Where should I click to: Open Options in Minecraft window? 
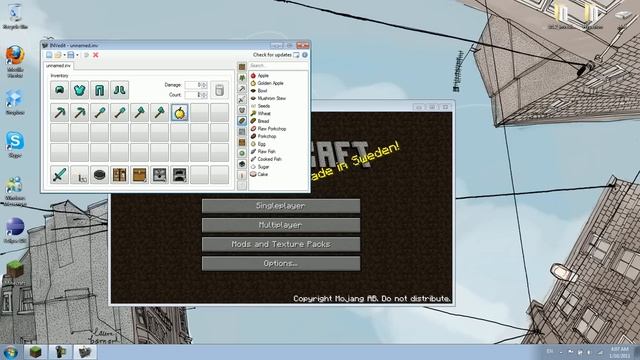[x=281, y=264]
